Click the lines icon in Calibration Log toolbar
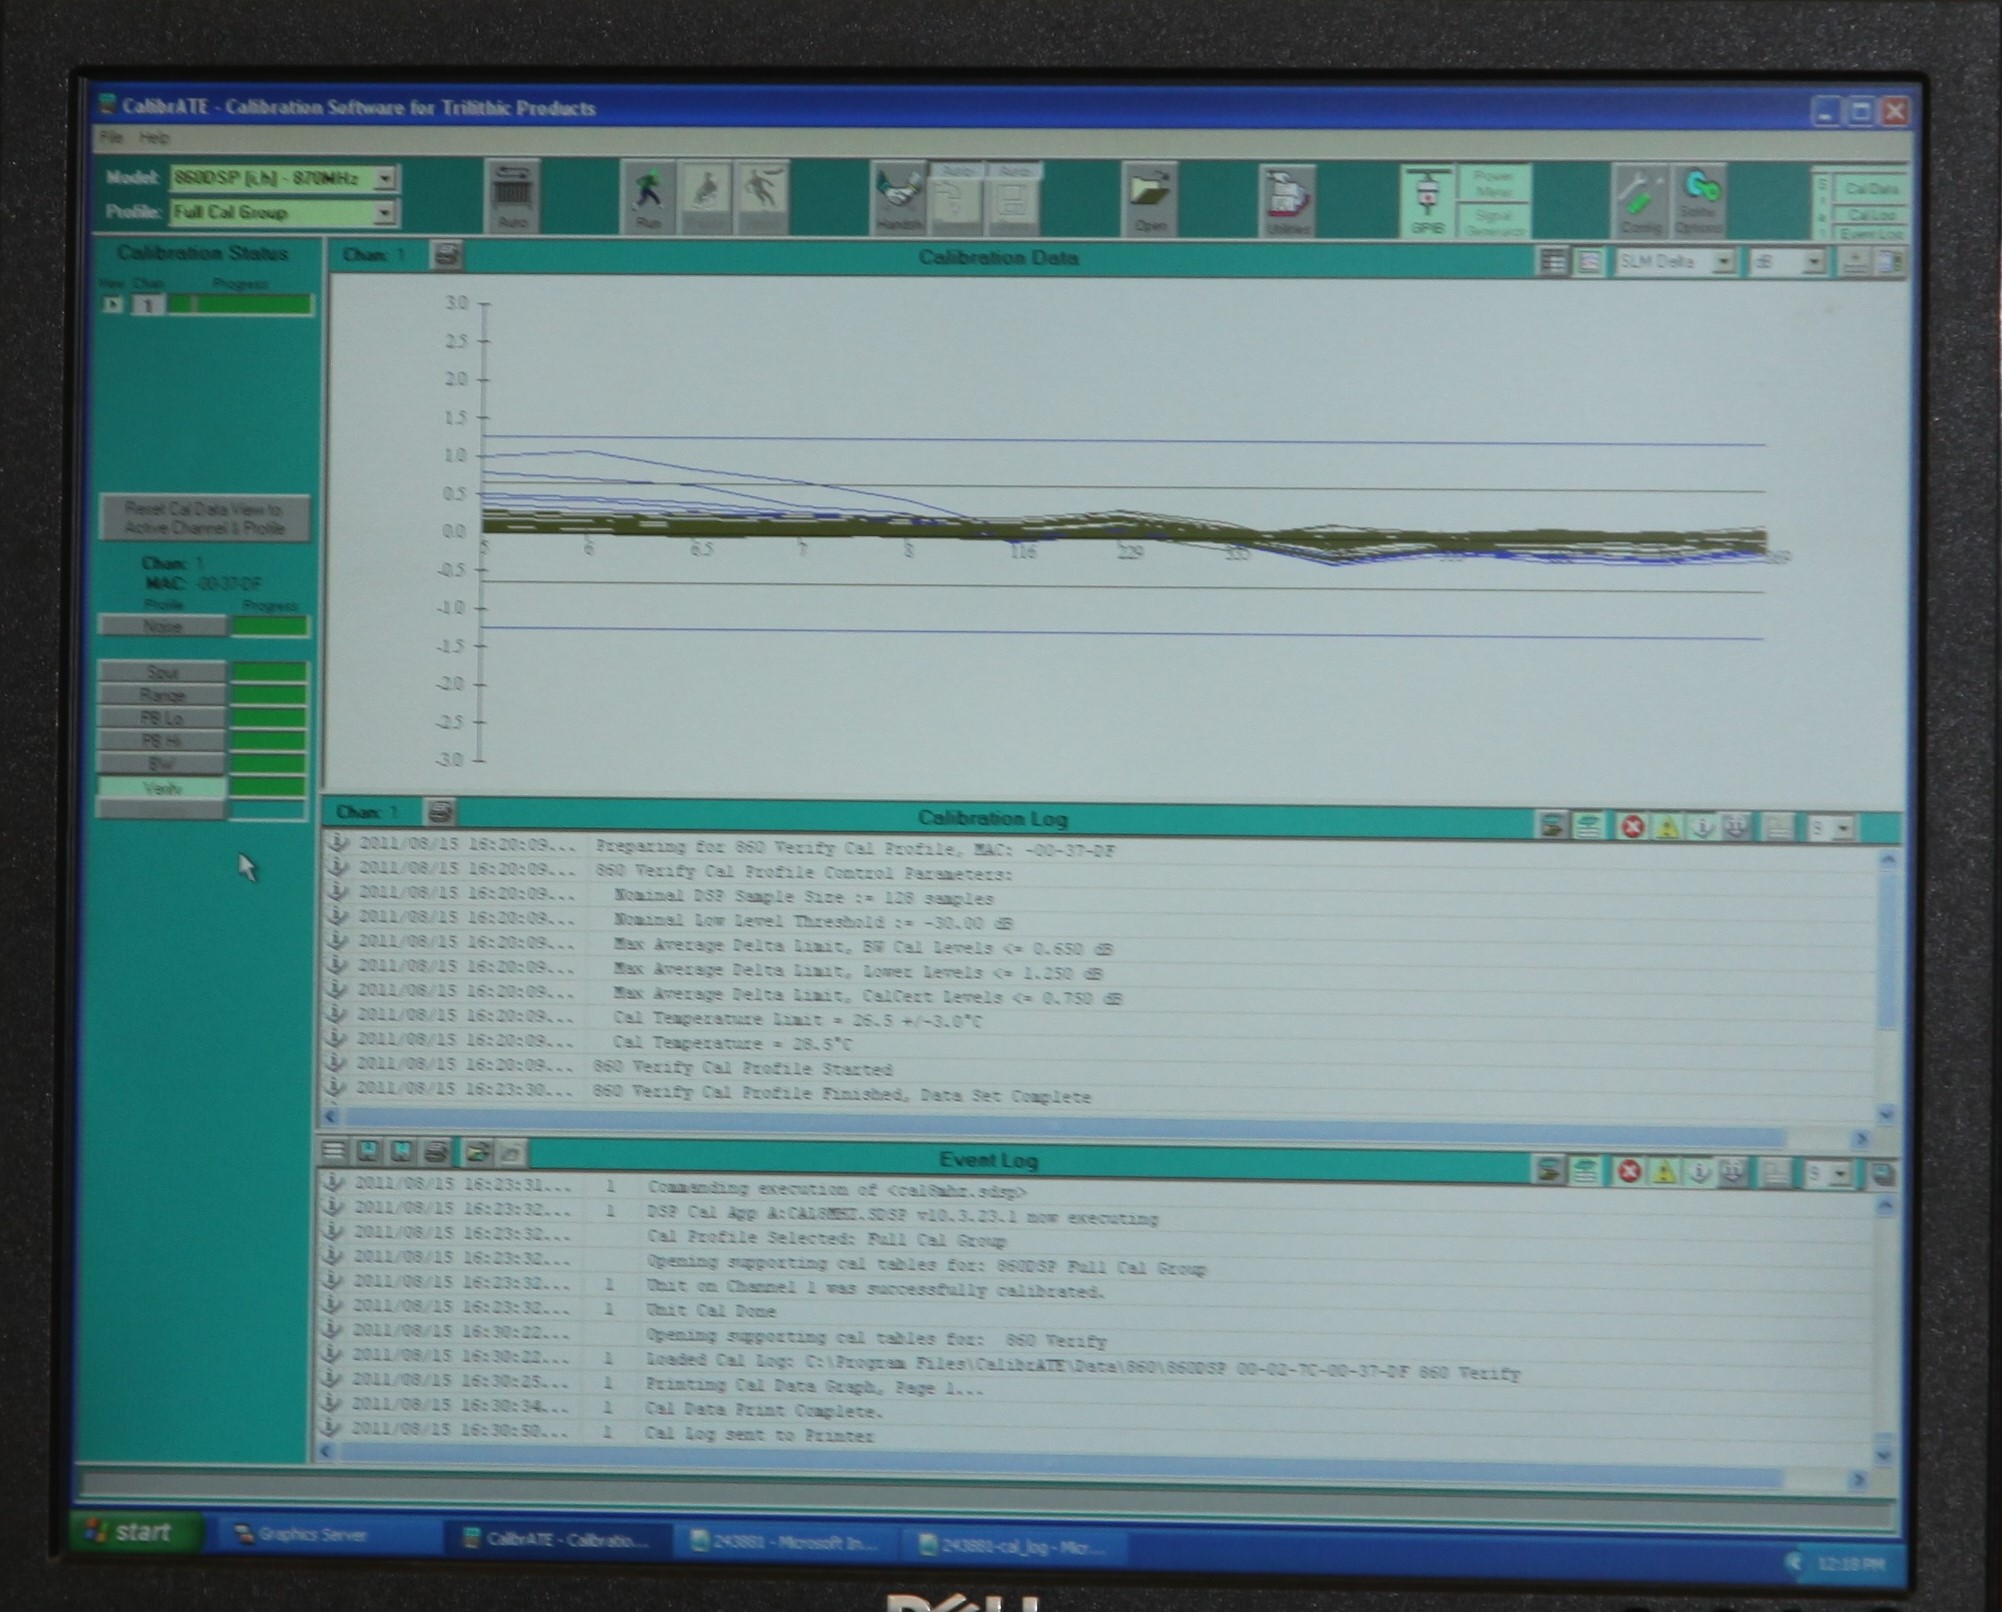 [x=1588, y=826]
